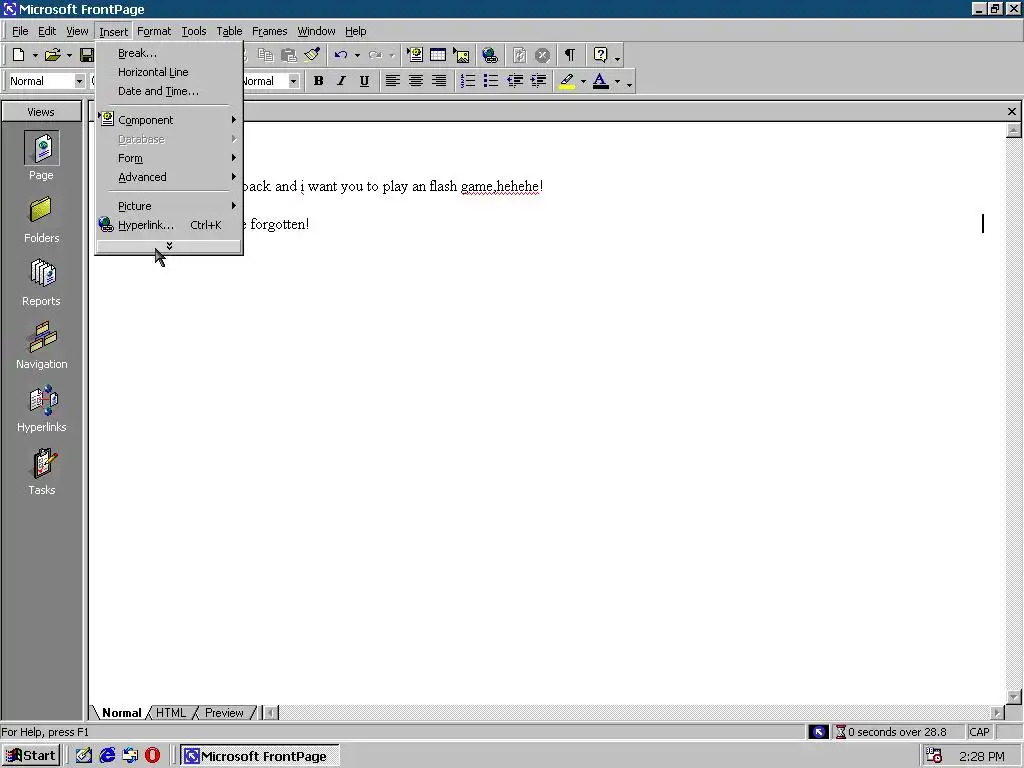Click the Insert Component toolbar icon
Viewport: 1024px width, 768px height.
point(415,56)
